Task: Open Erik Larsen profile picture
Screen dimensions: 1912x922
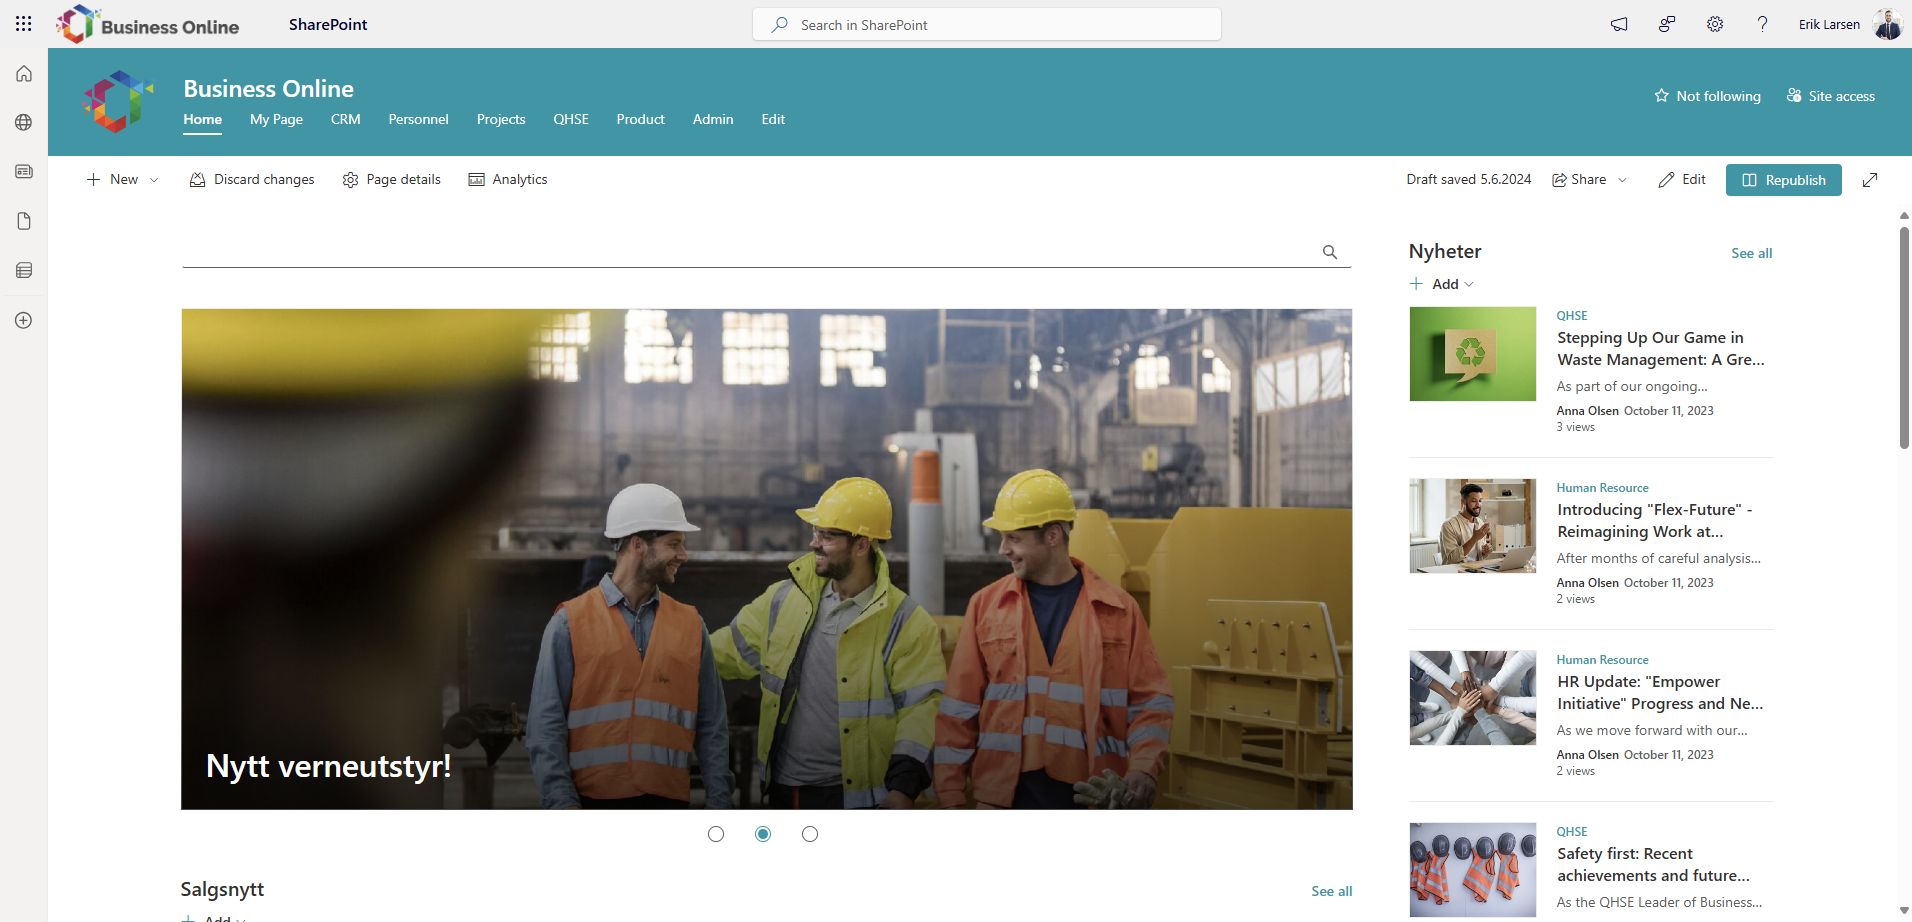Action: click(x=1888, y=24)
